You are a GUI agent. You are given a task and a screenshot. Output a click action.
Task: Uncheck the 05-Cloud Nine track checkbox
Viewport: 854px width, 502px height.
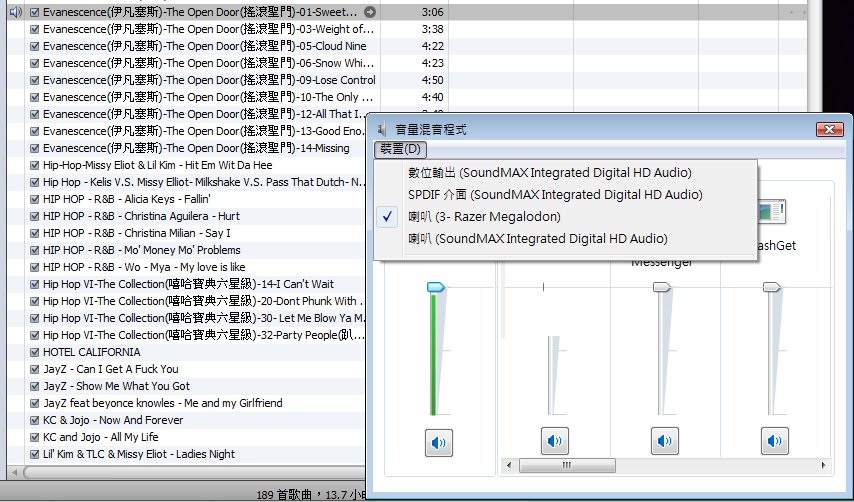point(35,46)
